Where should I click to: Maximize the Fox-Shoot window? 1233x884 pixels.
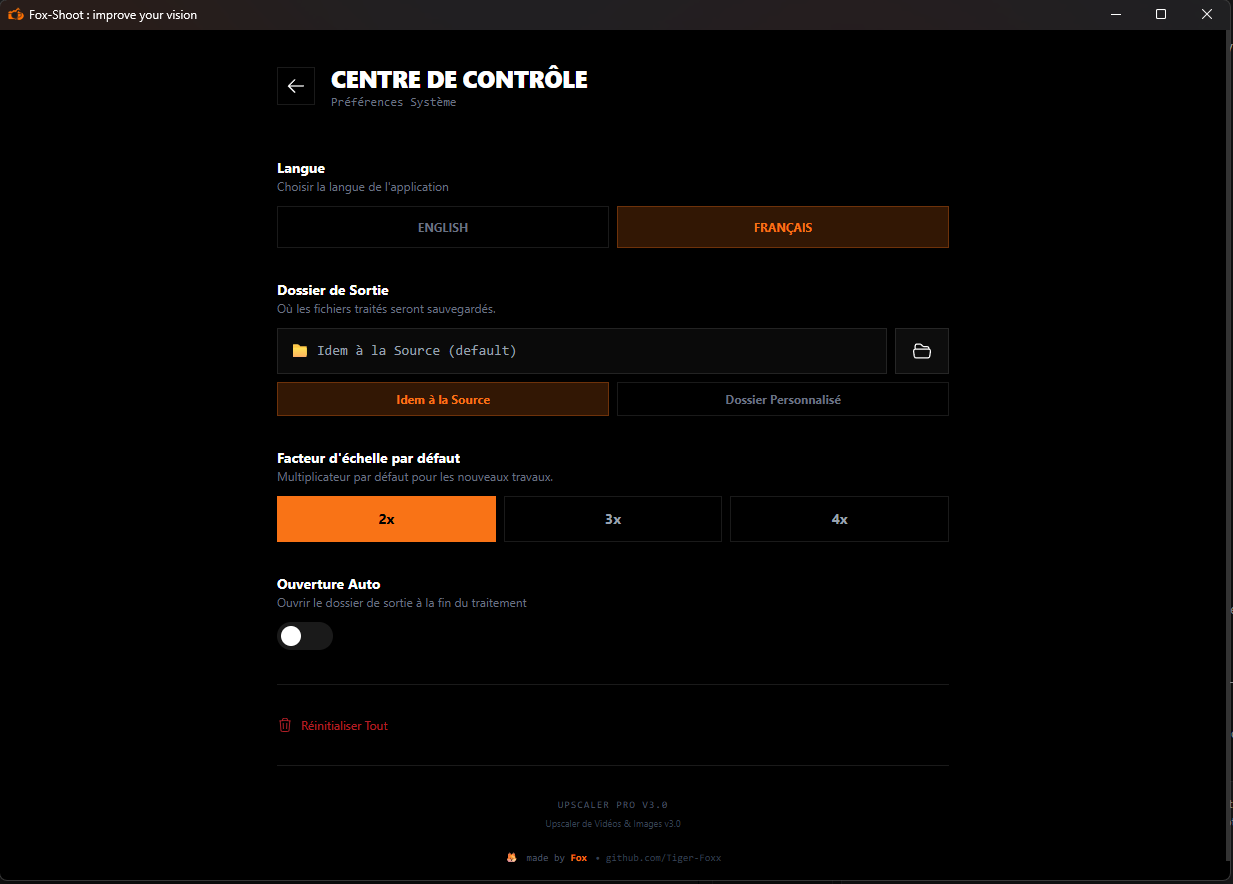[x=1160, y=15]
